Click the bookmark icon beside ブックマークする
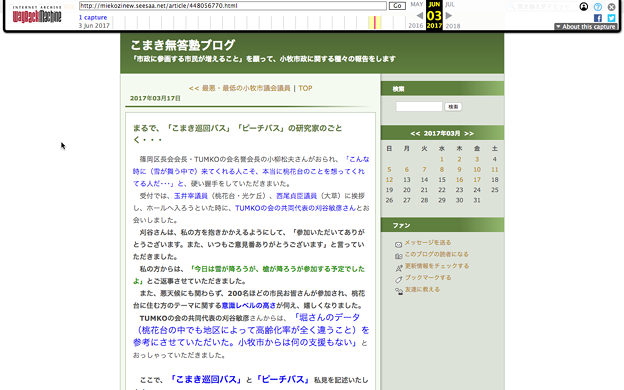Image resolution: width=624 pixels, height=390 pixels. [x=398, y=279]
